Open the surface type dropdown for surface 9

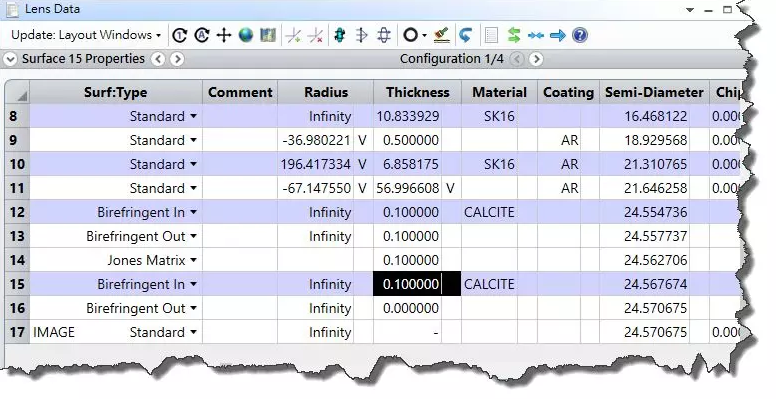[194, 140]
